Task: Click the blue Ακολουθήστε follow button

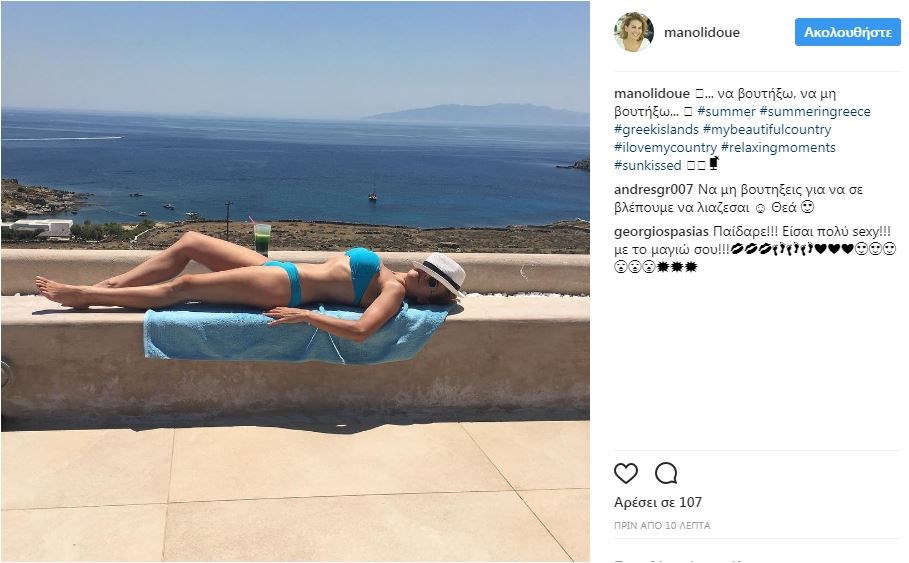Action: 848,32
